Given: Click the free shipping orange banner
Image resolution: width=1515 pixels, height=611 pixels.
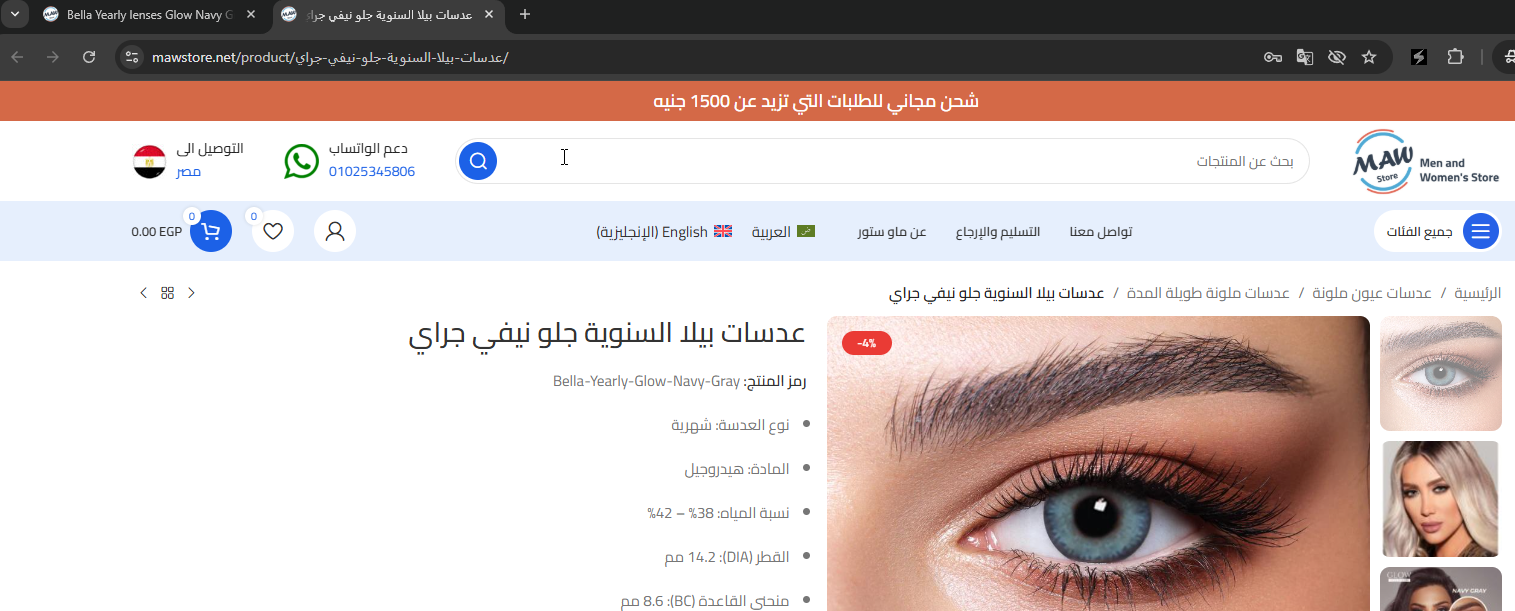Looking at the screenshot, I should [x=757, y=102].
